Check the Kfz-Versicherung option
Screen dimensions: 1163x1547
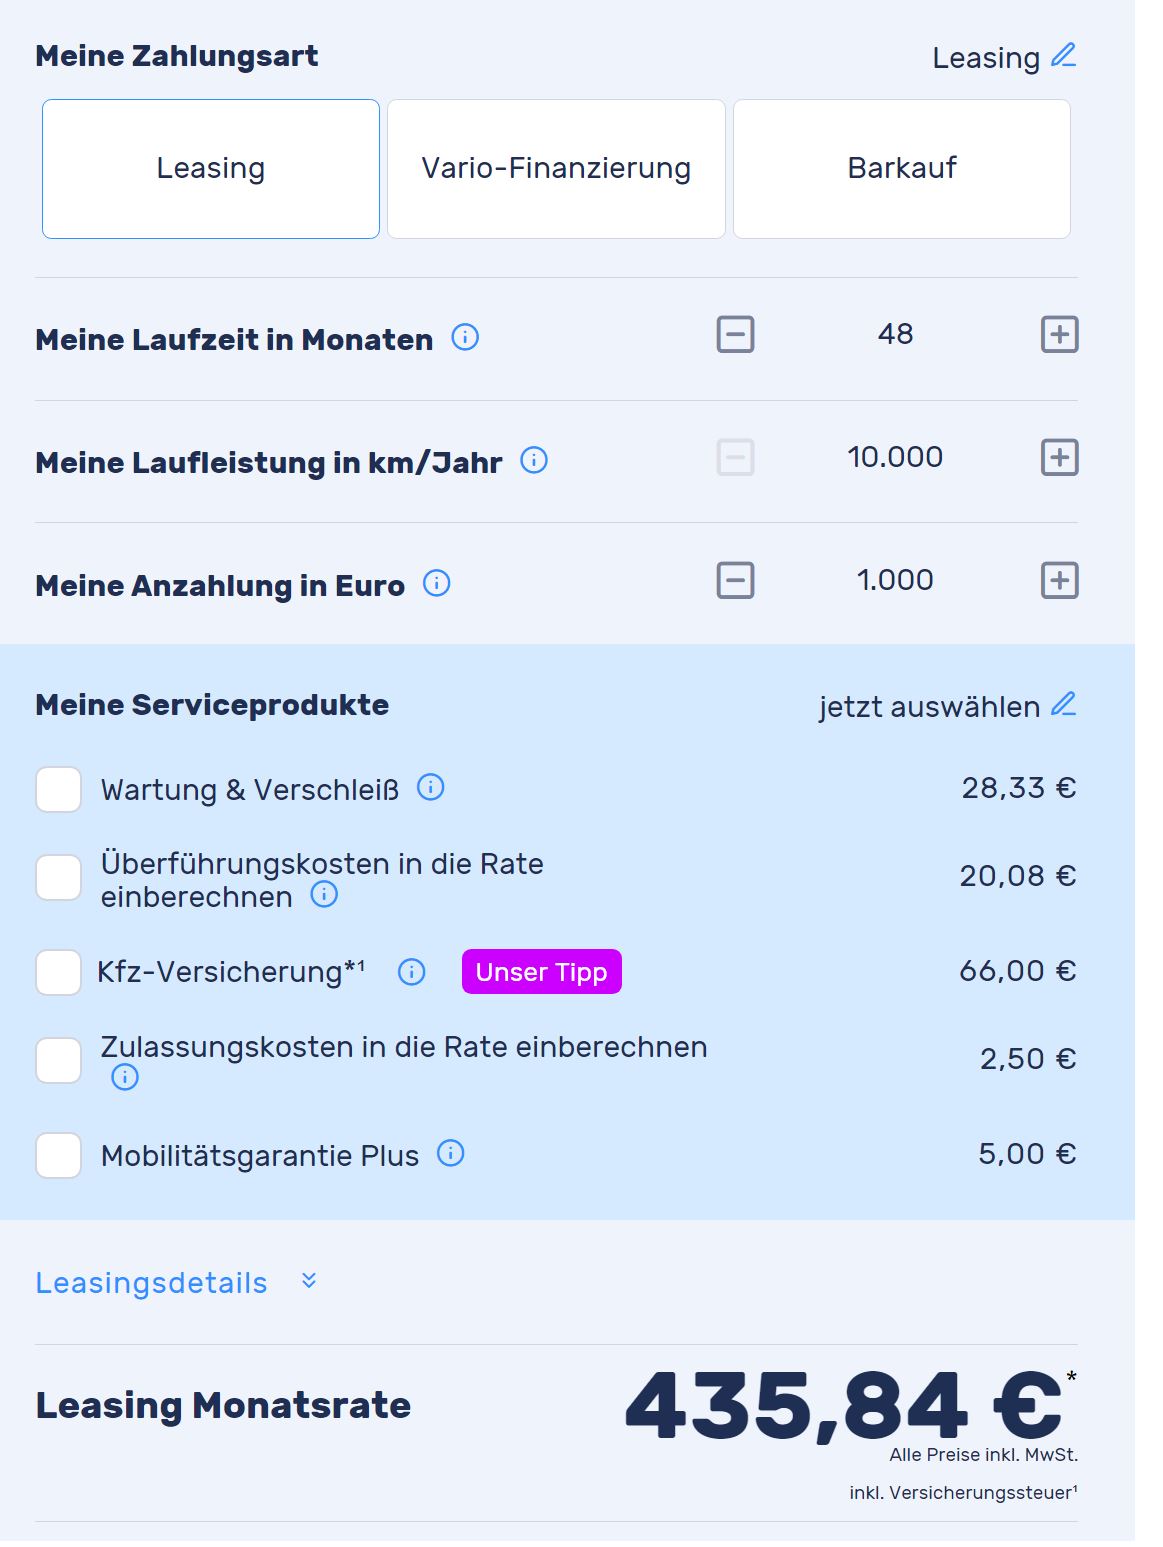click(x=59, y=972)
